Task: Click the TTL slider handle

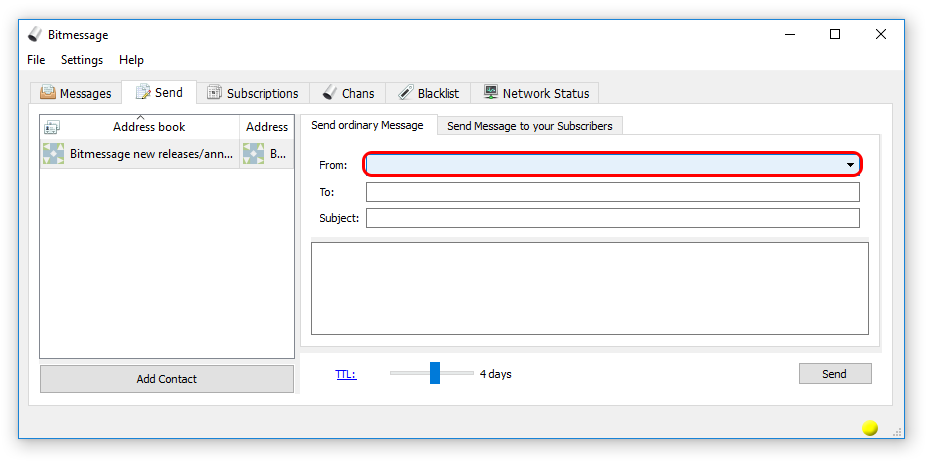Action: coord(435,373)
